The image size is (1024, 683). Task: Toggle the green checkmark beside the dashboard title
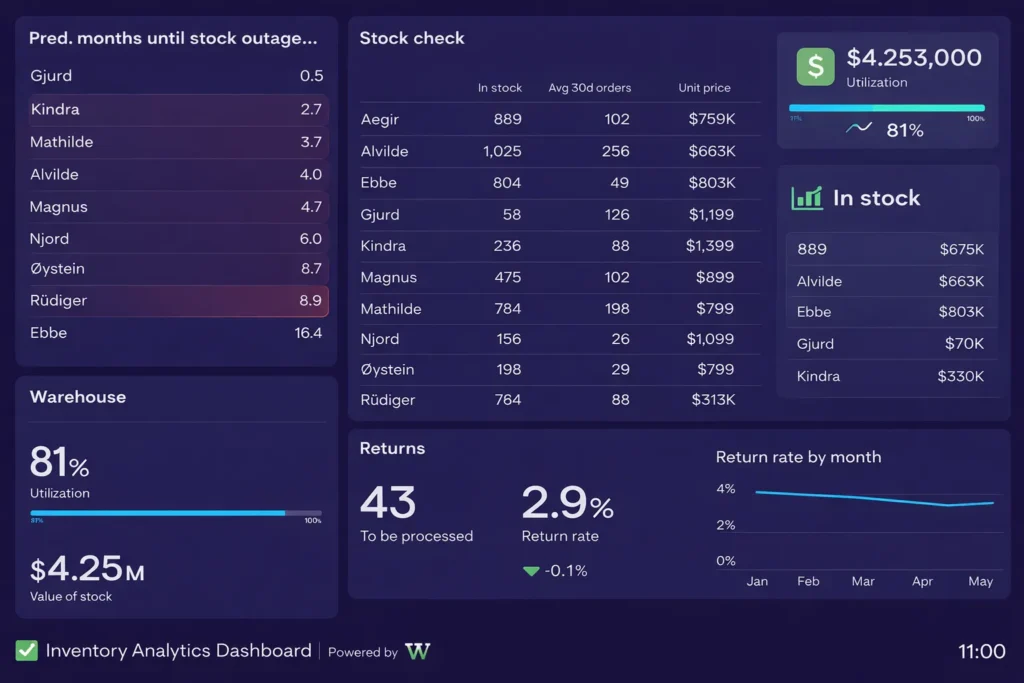(27, 650)
